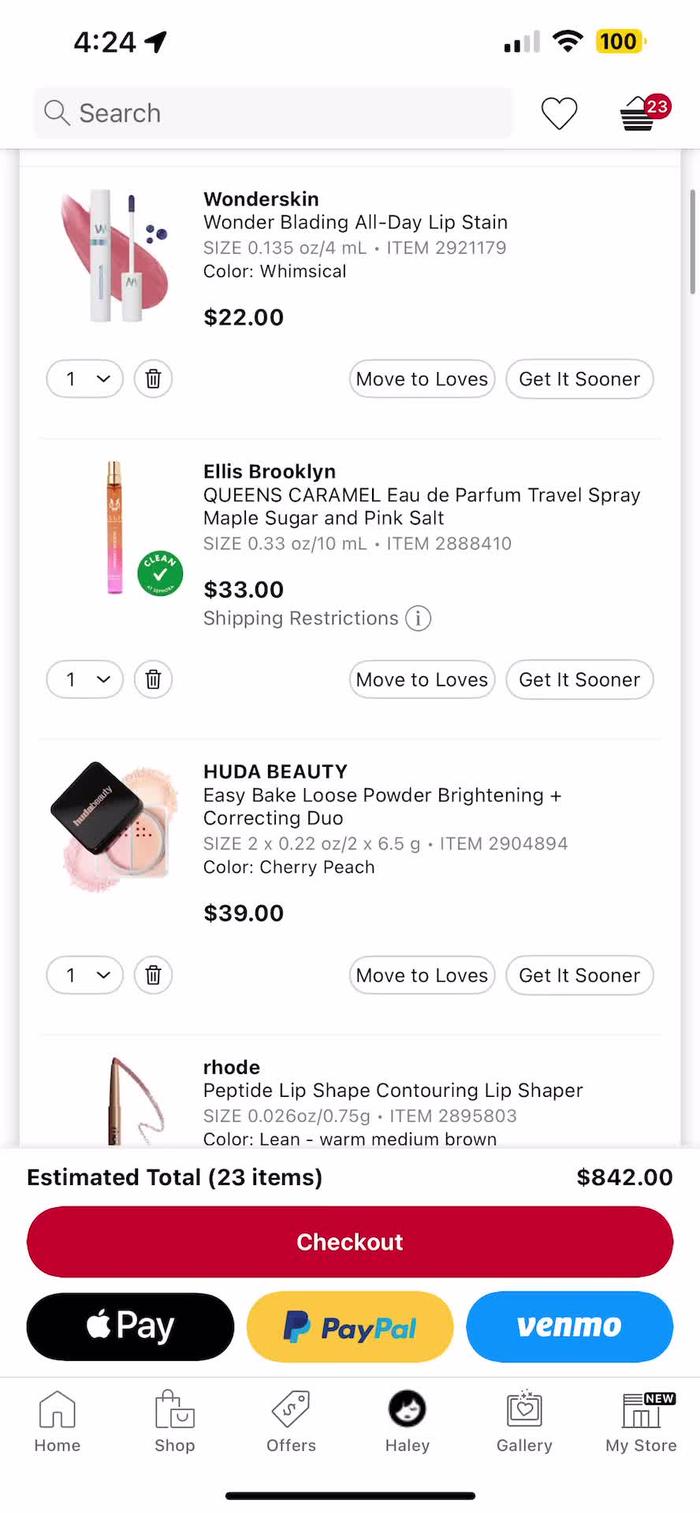Delete the Wonderskin lip stain item

tap(153, 379)
